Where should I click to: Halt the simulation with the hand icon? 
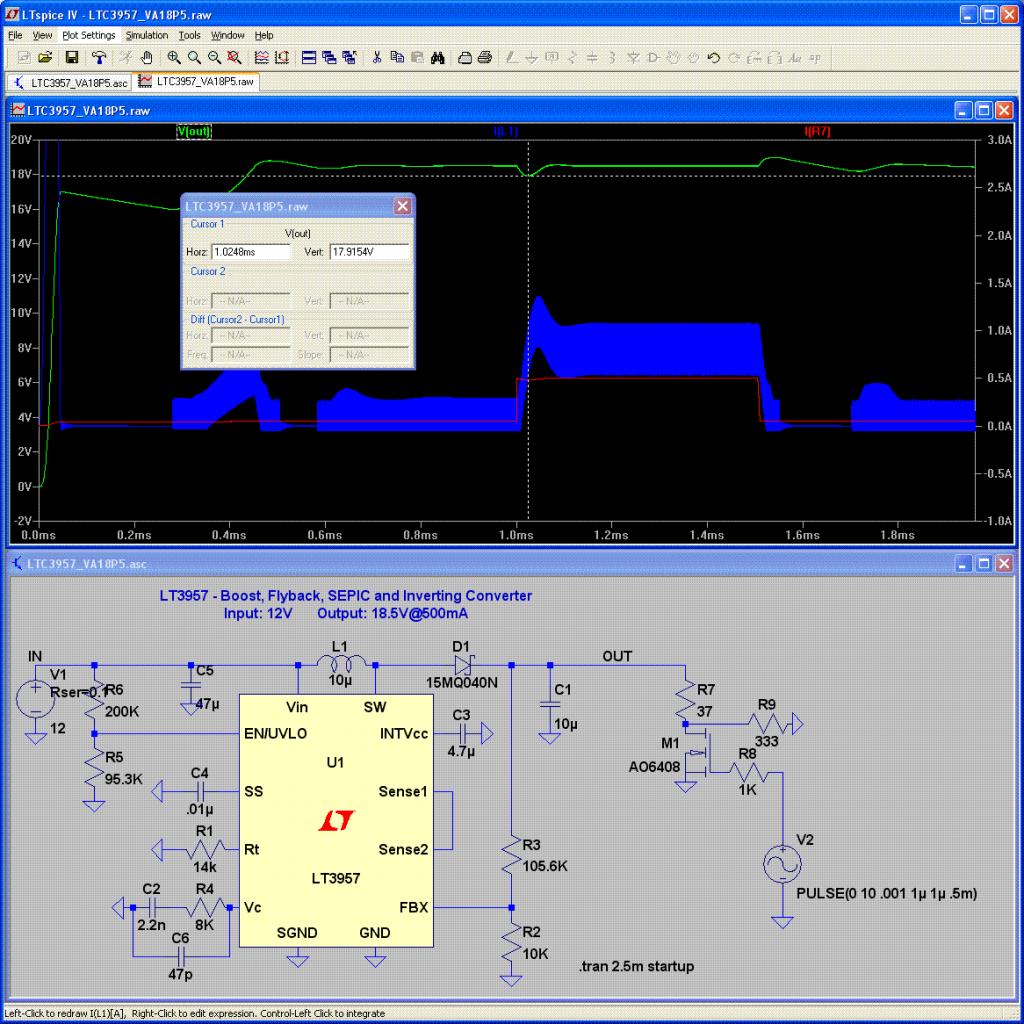(146, 57)
